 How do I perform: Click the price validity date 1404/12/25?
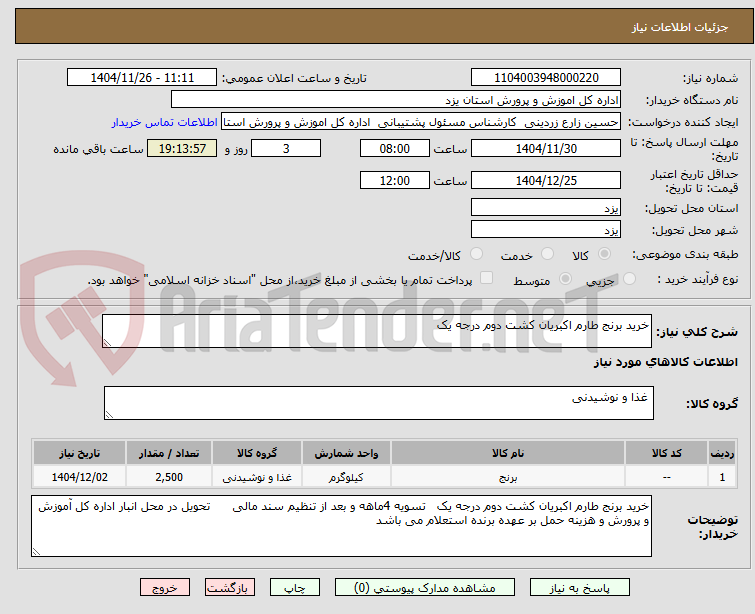(x=546, y=181)
